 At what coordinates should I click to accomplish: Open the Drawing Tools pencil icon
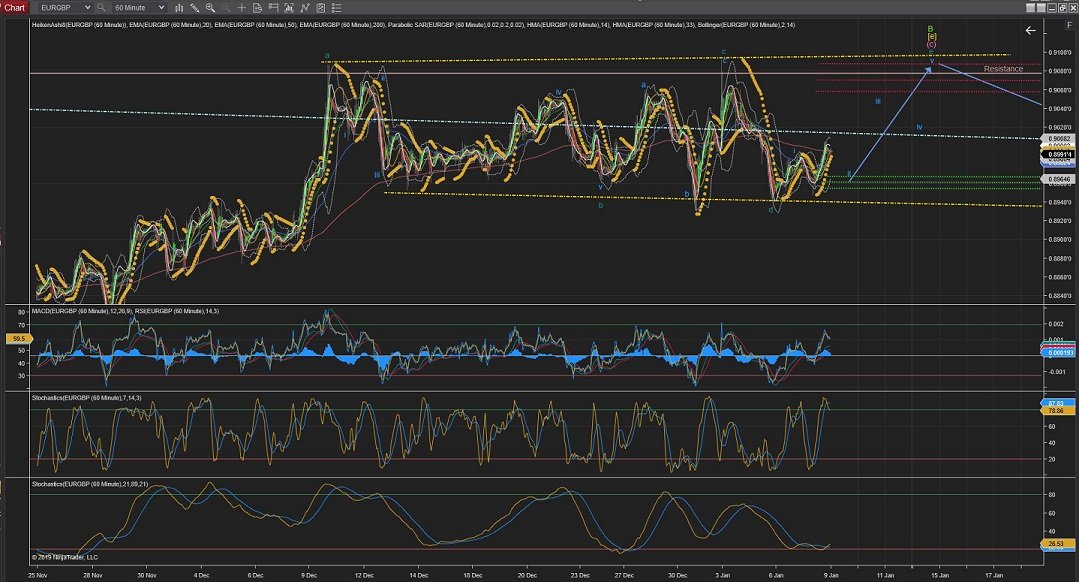[x=196, y=8]
